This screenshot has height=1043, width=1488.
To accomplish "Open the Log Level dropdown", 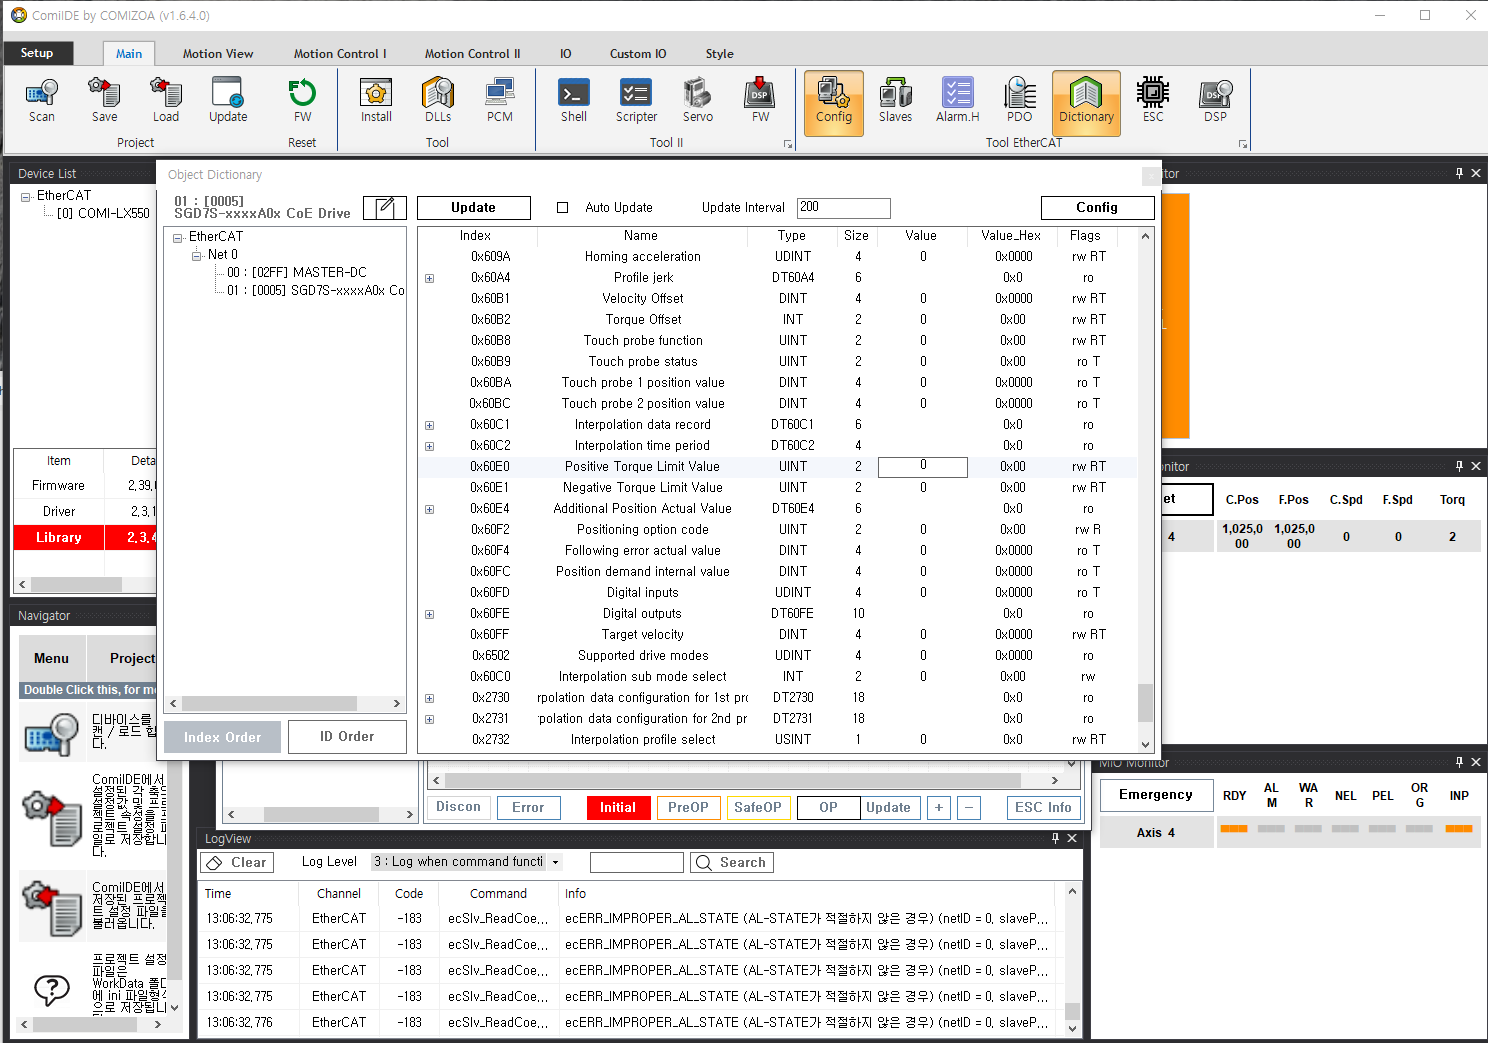I will pyautogui.click(x=467, y=862).
